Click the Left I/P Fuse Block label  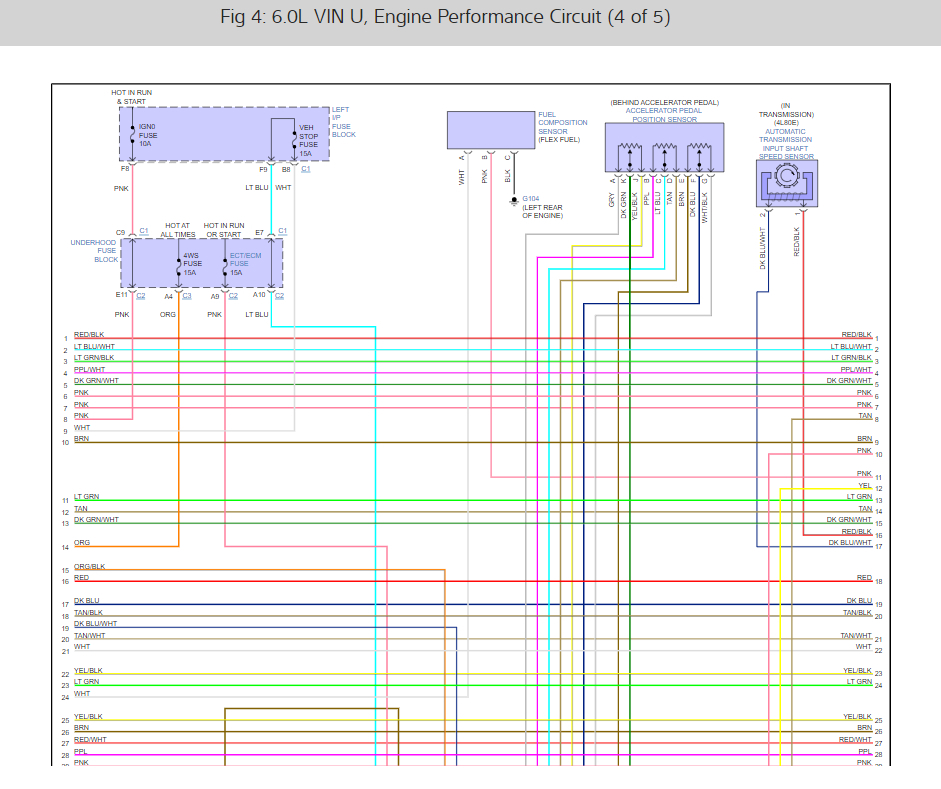click(344, 122)
